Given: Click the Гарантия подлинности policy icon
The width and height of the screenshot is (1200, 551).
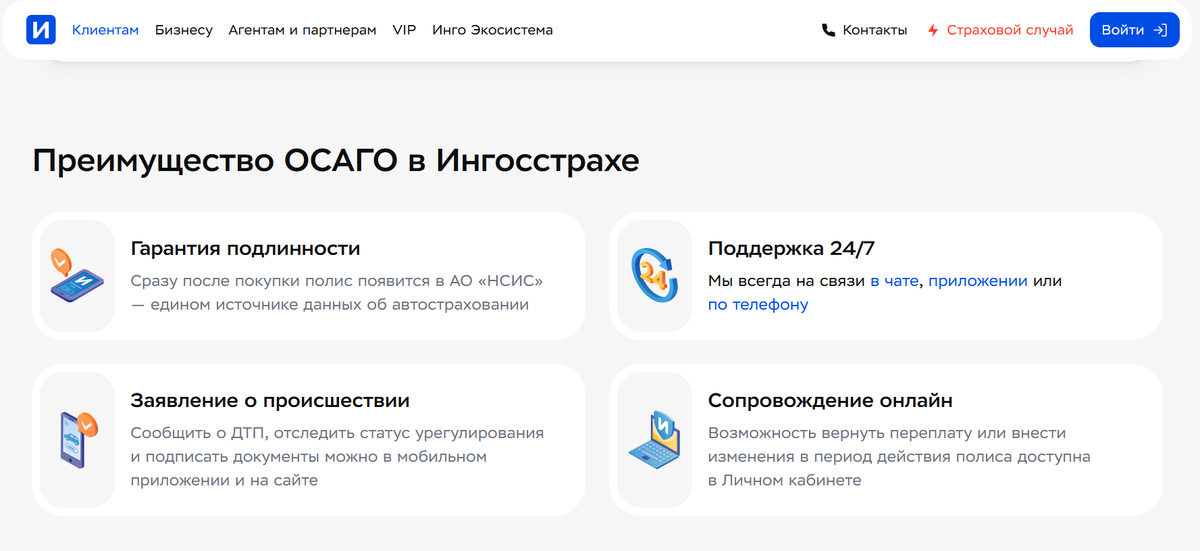Looking at the screenshot, I should 78,275.
